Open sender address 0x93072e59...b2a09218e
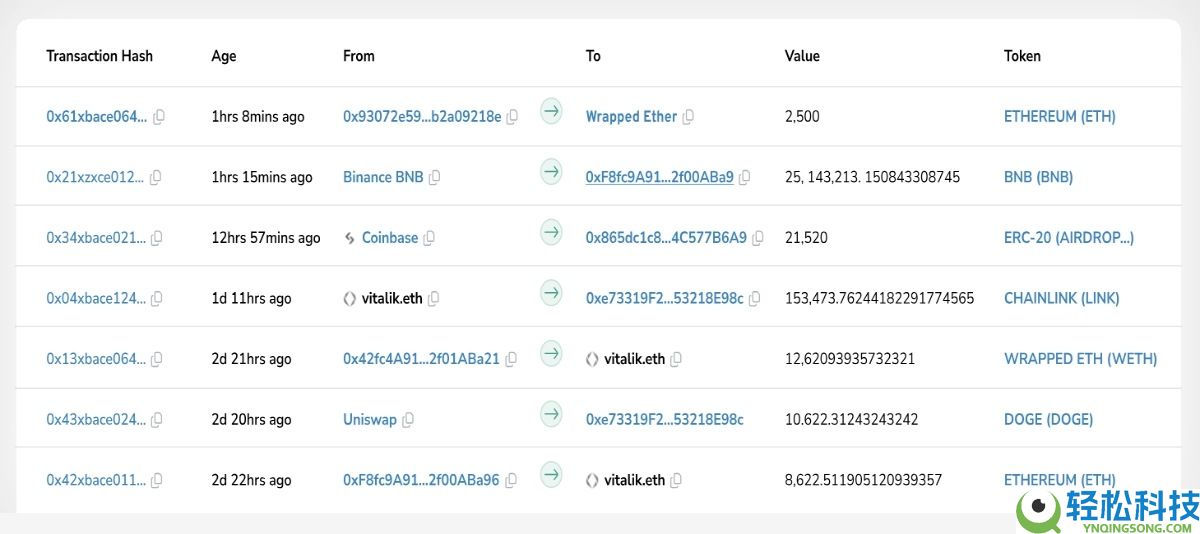Viewport: 1200px width, 534px height. 422,117
